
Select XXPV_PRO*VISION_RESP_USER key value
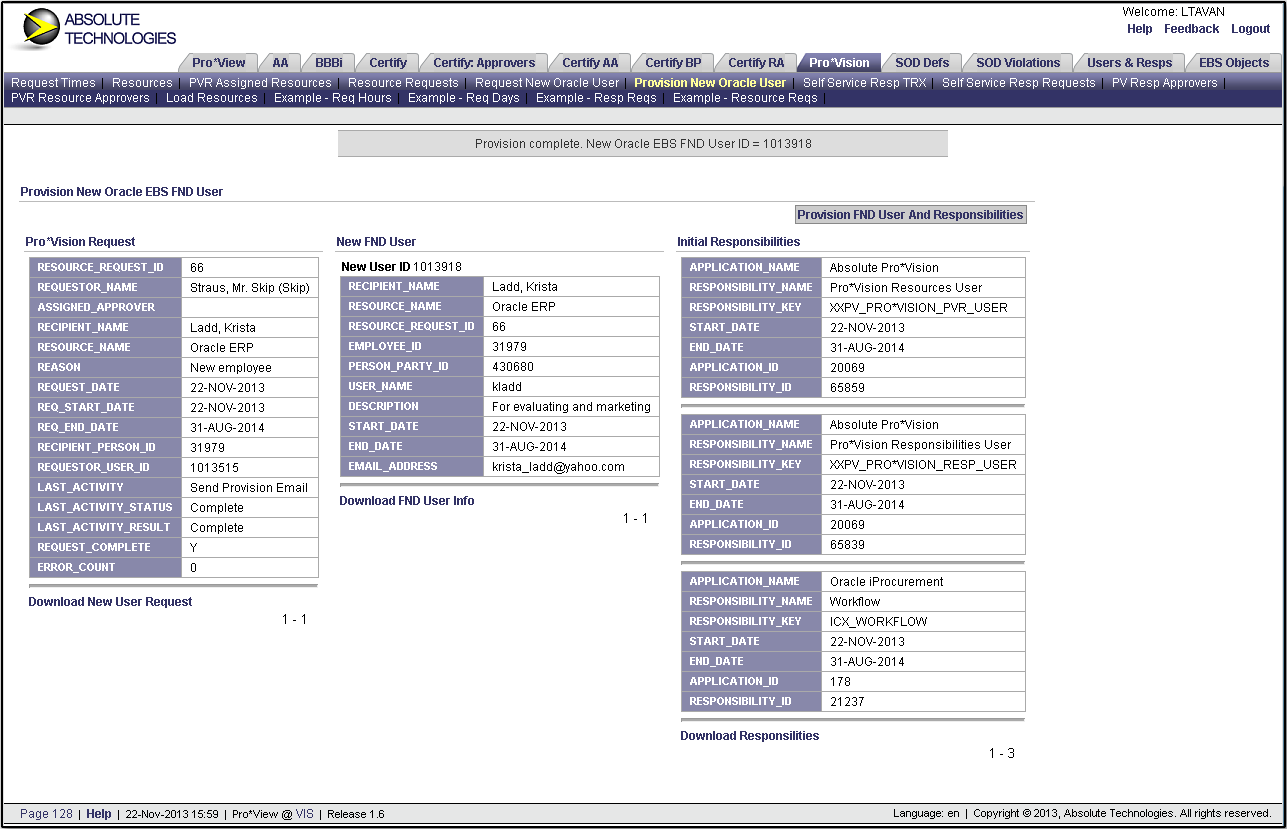coord(923,465)
